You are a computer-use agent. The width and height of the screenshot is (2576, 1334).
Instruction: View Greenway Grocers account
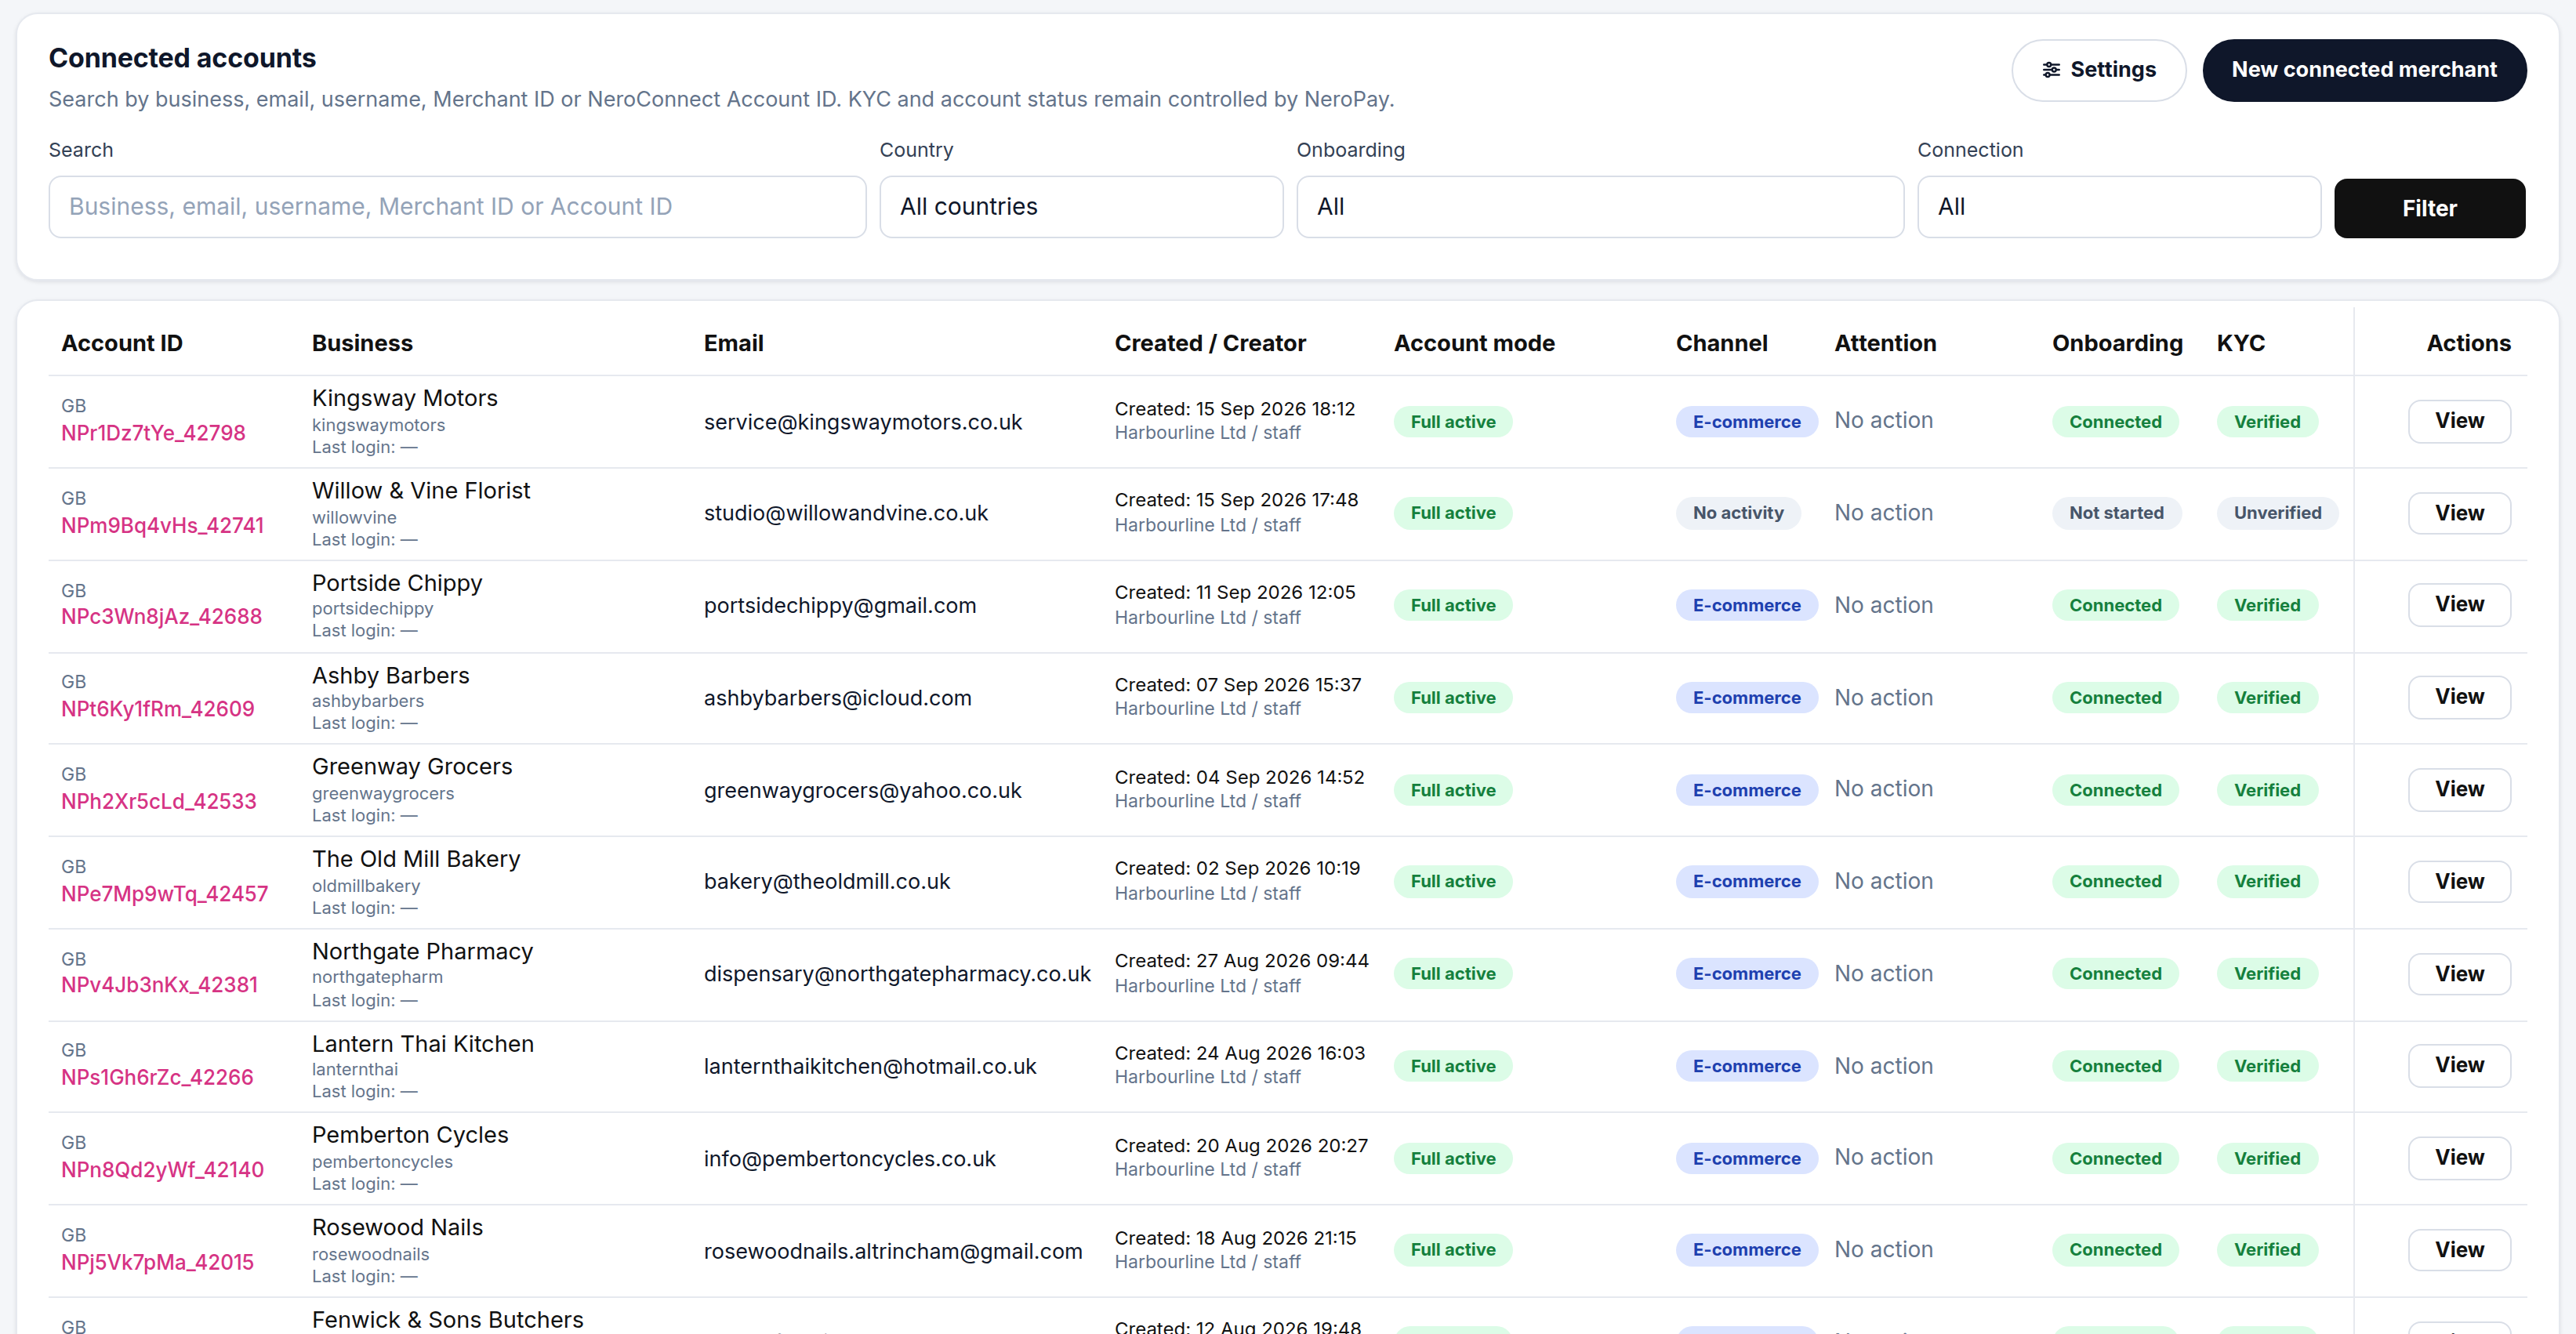tap(2459, 789)
